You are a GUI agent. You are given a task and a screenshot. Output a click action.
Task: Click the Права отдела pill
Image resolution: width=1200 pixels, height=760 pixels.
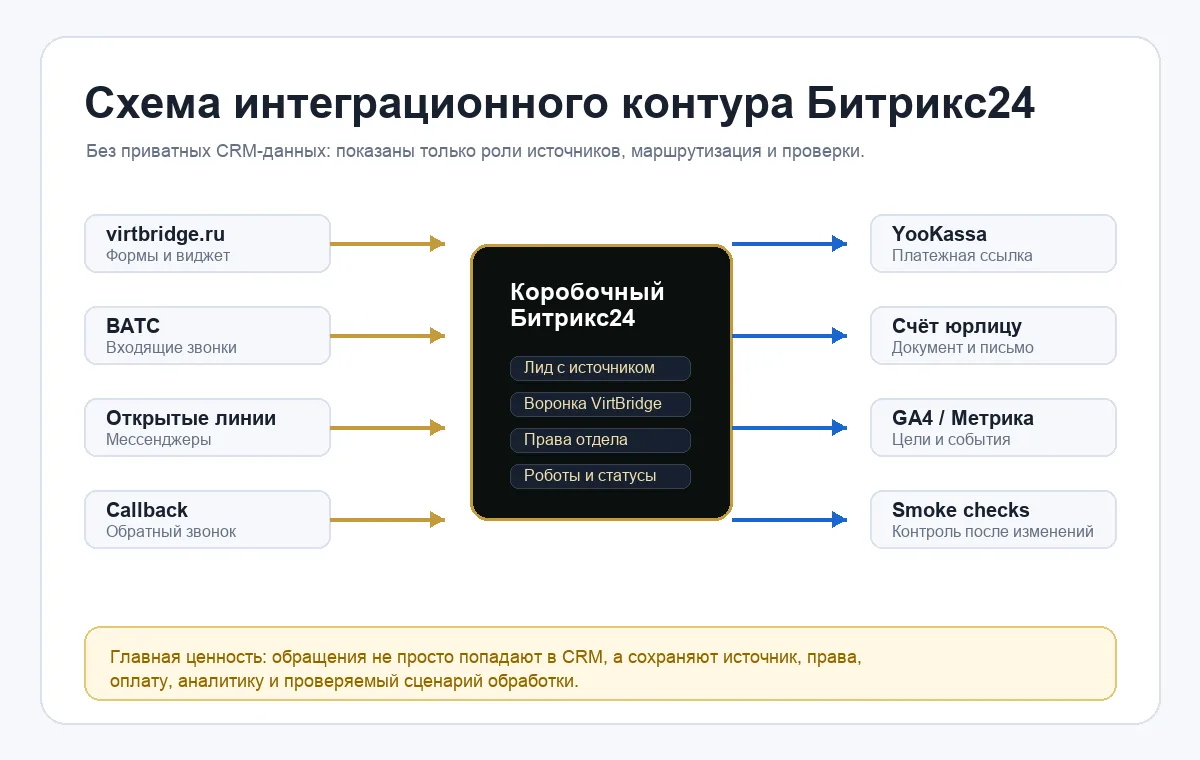click(600, 440)
